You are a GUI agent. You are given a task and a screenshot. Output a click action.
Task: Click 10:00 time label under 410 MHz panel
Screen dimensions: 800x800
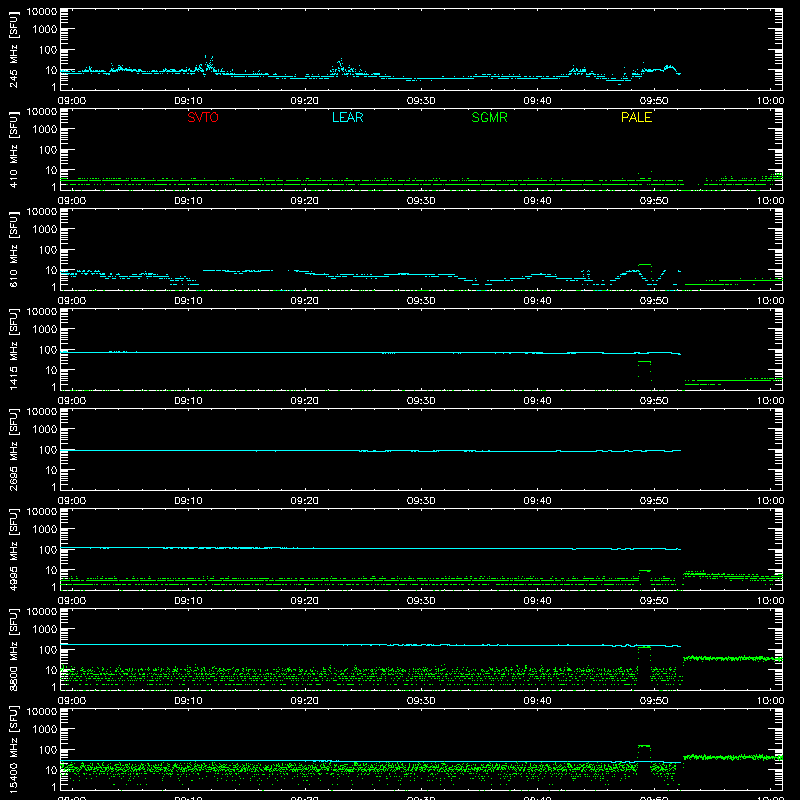coord(770,201)
